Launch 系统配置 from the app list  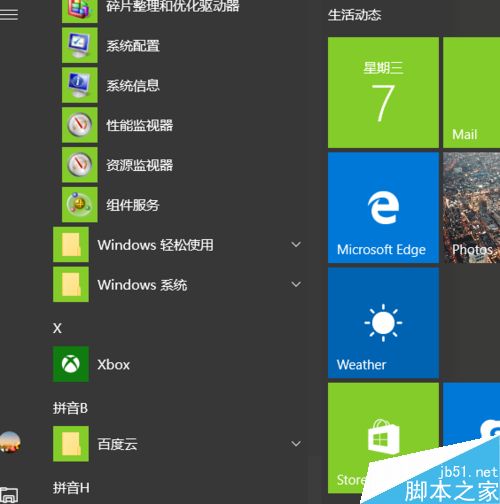pos(133,46)
